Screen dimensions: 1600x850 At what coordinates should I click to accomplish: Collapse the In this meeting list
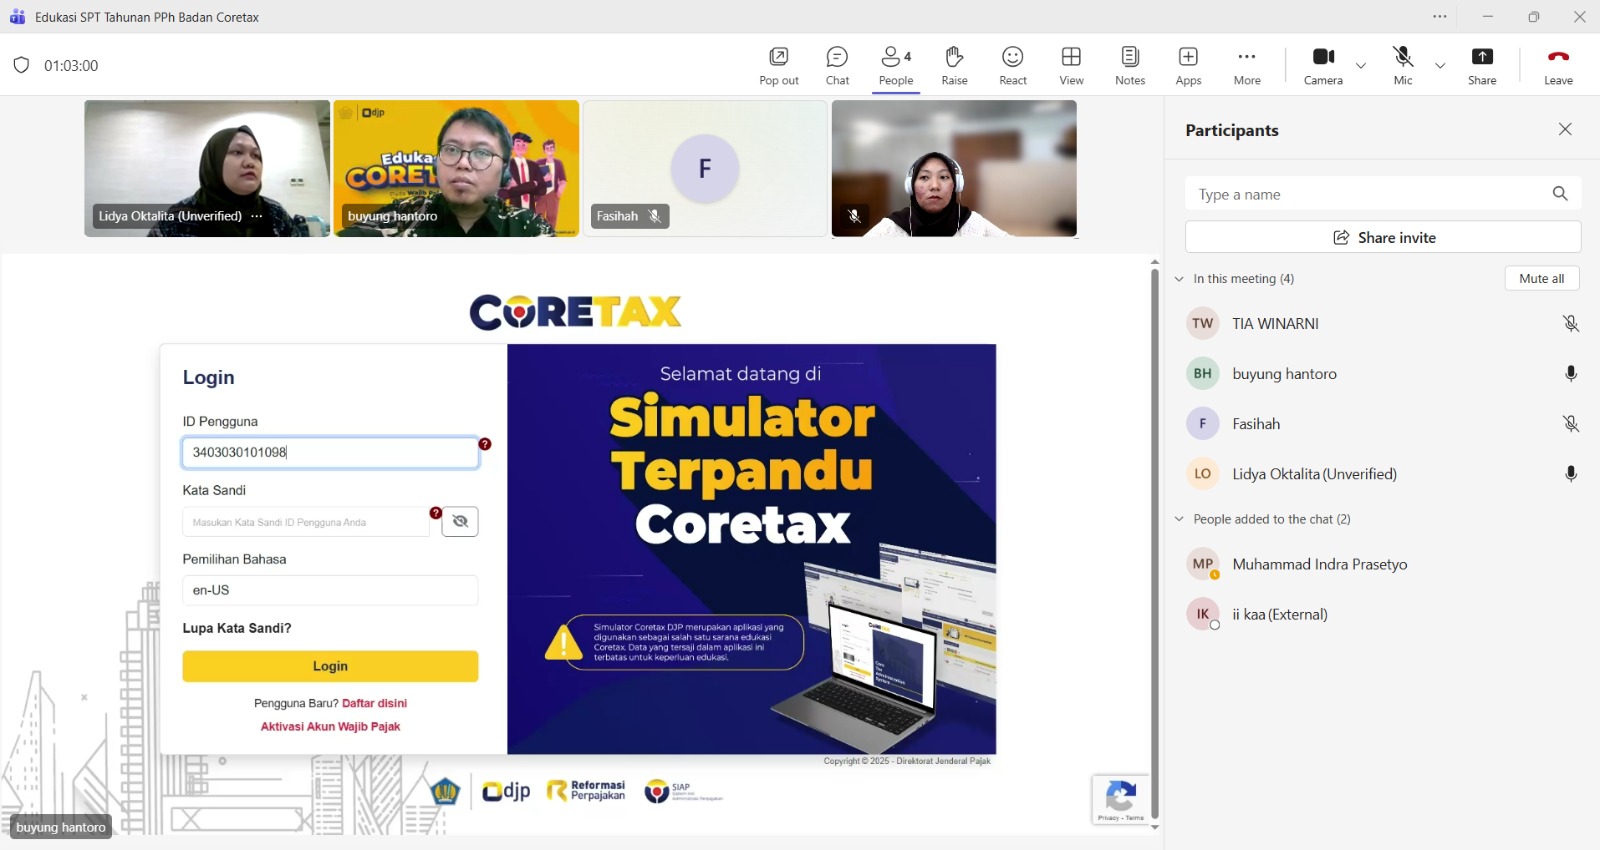[1180, 279]
